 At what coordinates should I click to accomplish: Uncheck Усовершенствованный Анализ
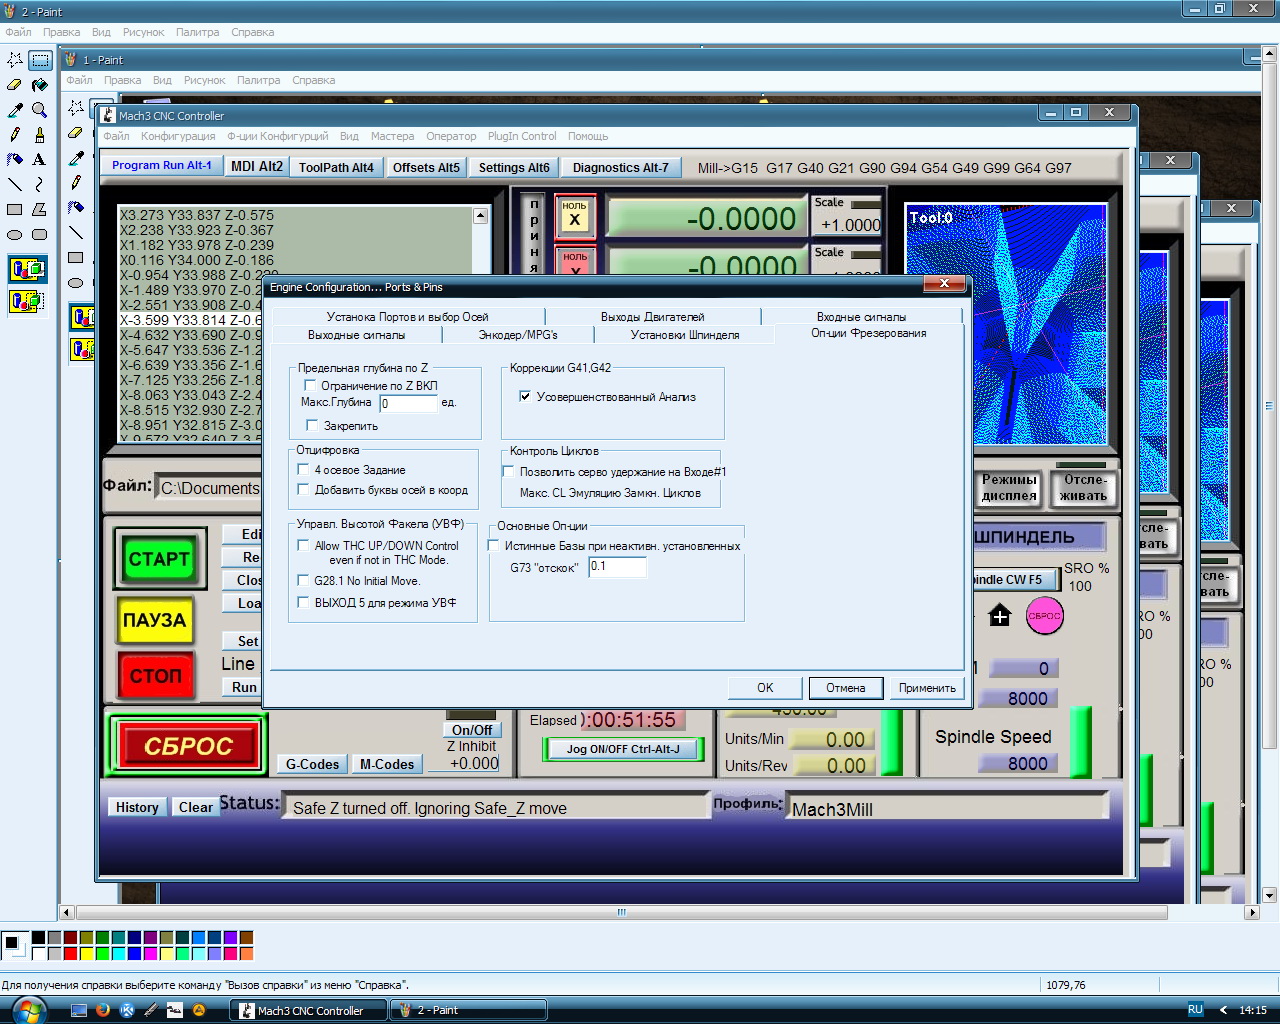pyautogui.click(x=525, y=396)
